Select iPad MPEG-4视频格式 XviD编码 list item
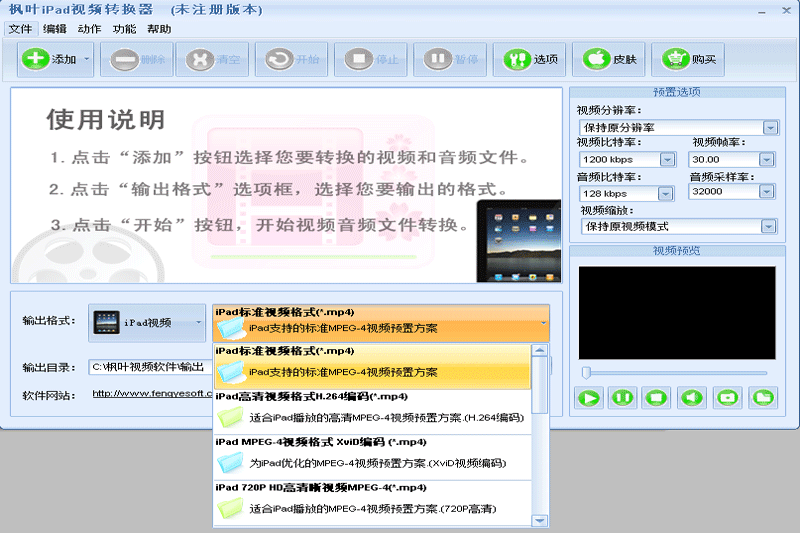The width and height of the screenshot is (800, 533). click(x=372, y=458)
